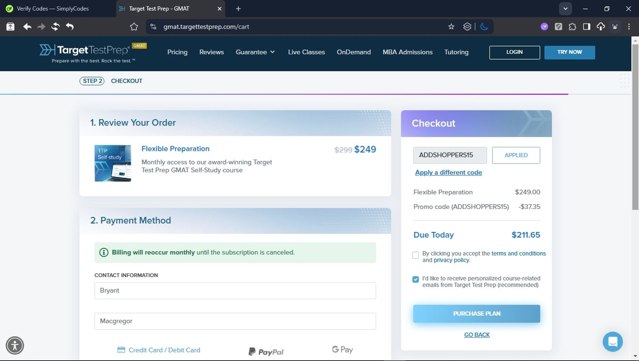The width and height of the screenshot is (639, 361).
Task: Click the promo discount -$37.35 value
Action: point(529,207)
